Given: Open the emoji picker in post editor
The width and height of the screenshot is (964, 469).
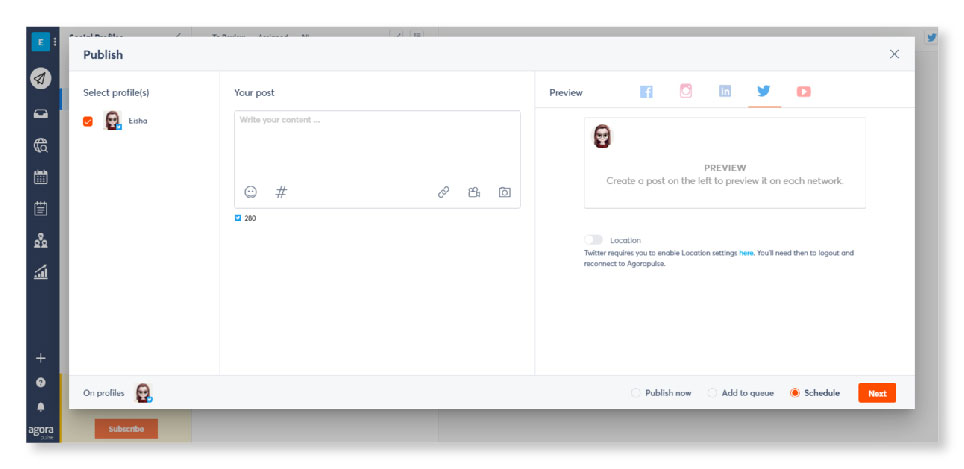Looking at the screenshot, I should point(250,192).
